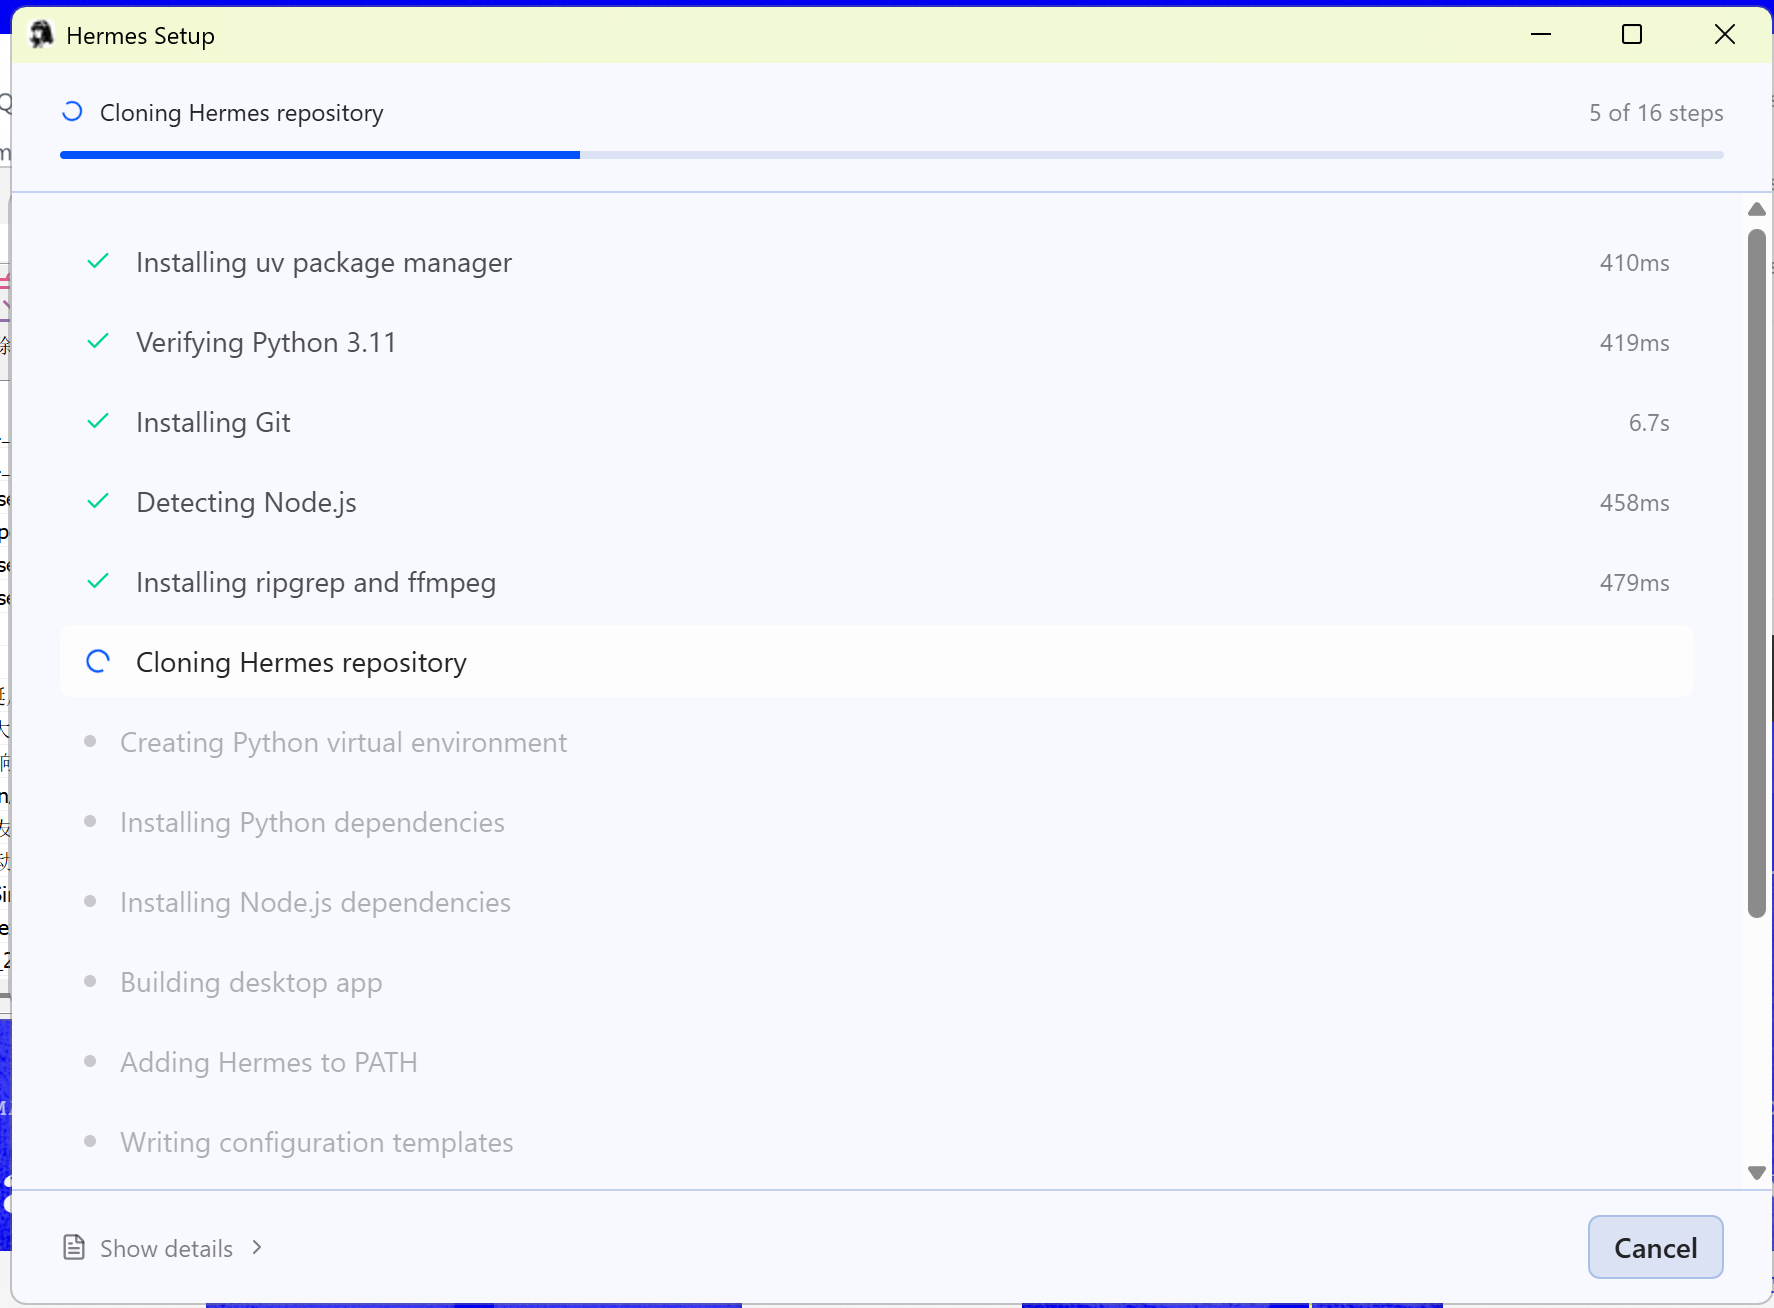Click the 'Hermes Setup' window title

[x=140, y=36]
